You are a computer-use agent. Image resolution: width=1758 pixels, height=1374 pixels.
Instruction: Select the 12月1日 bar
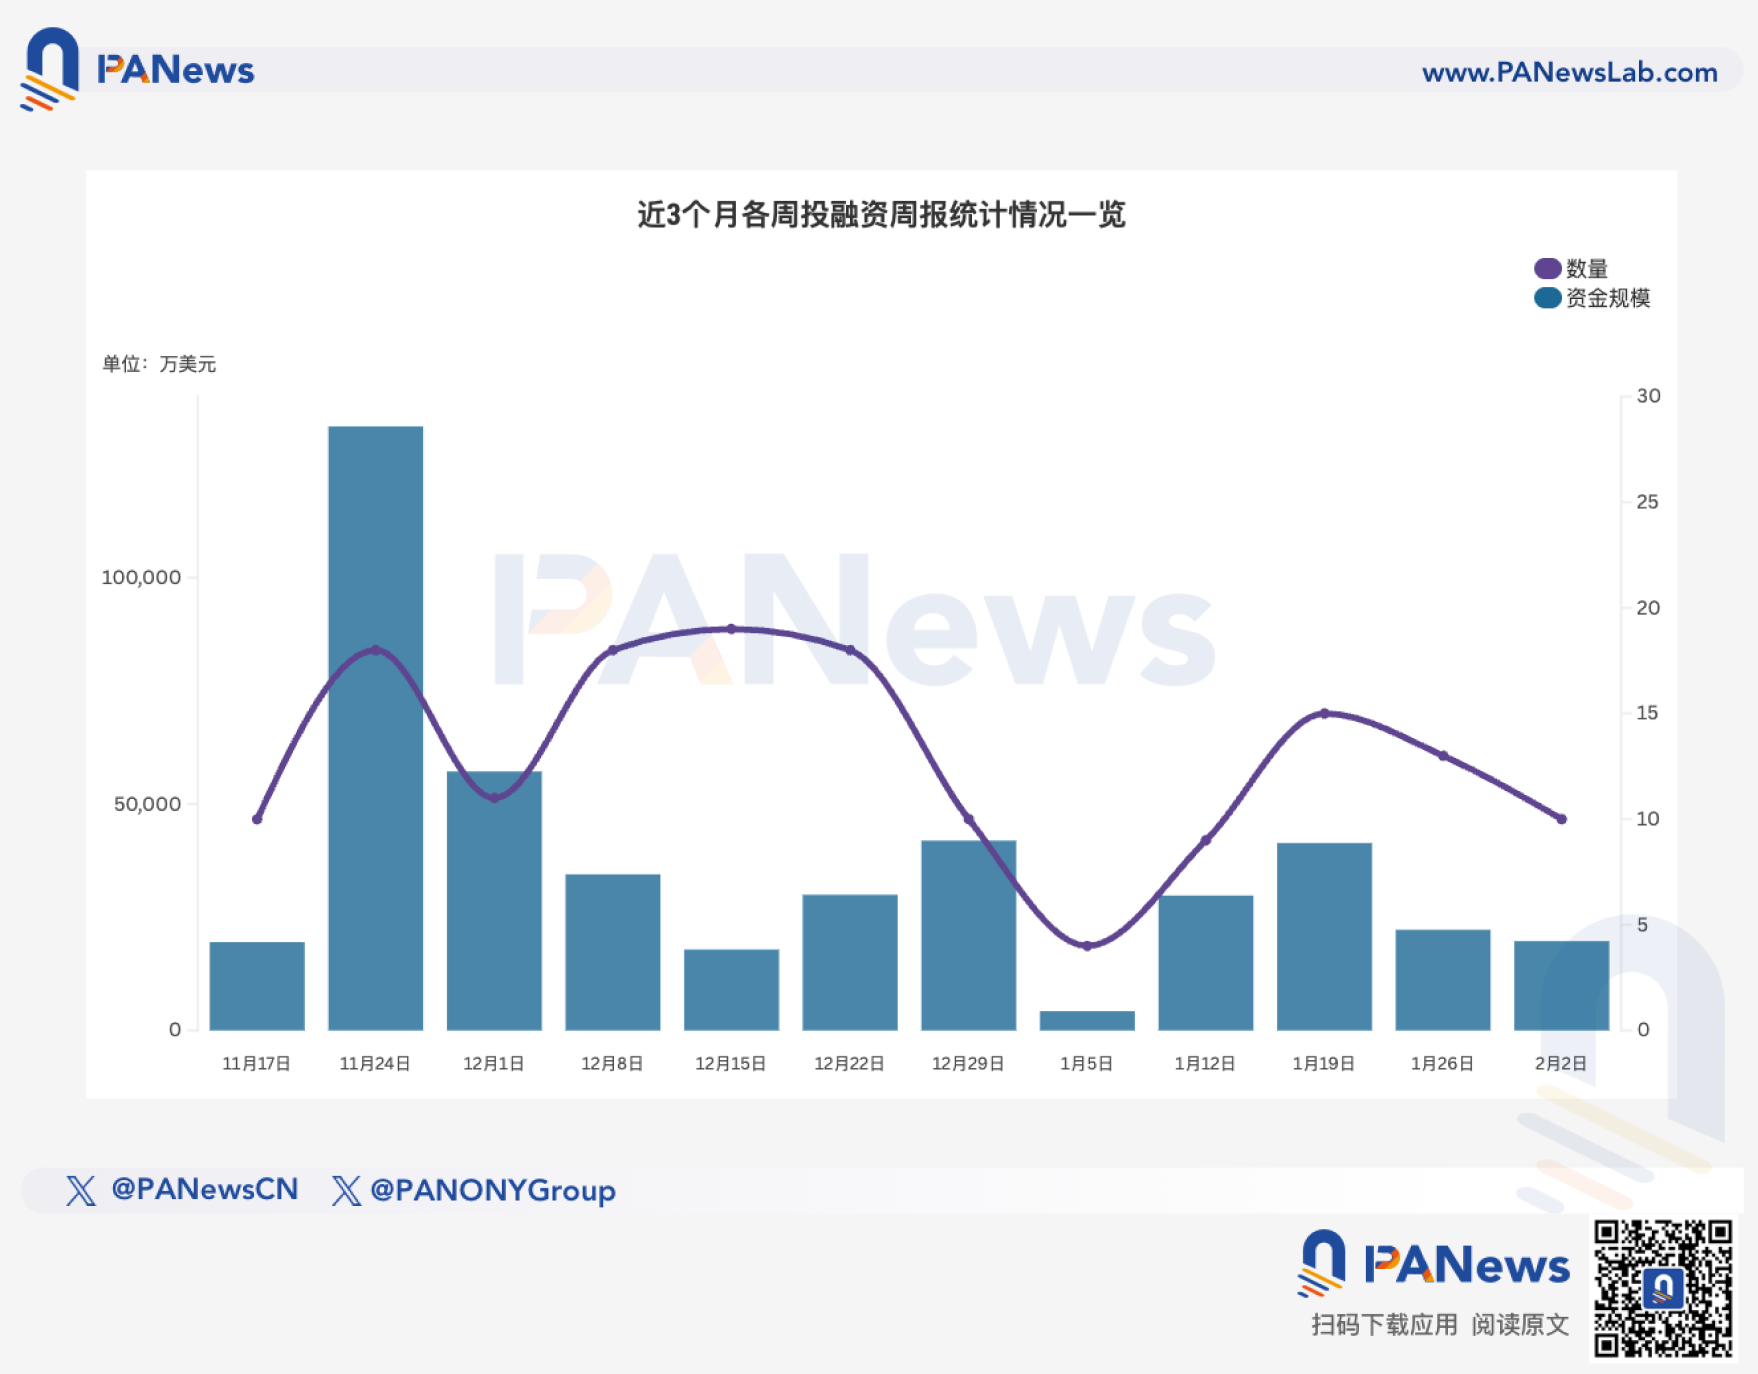(x=494, y=900)
